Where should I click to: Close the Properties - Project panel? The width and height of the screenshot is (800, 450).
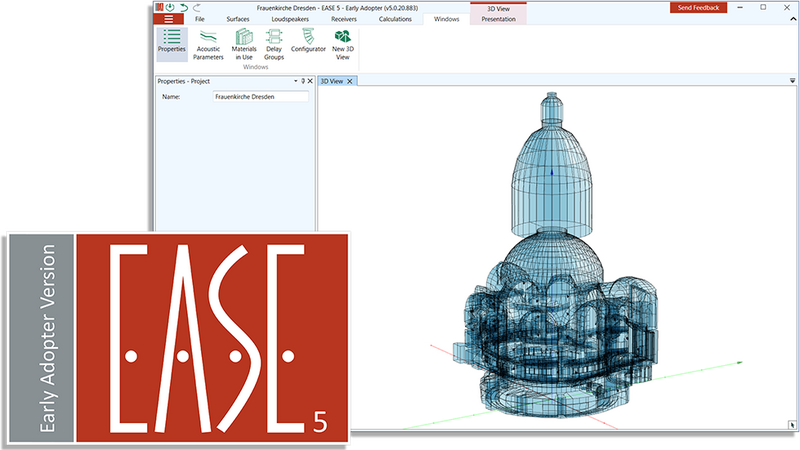(310, 81)
